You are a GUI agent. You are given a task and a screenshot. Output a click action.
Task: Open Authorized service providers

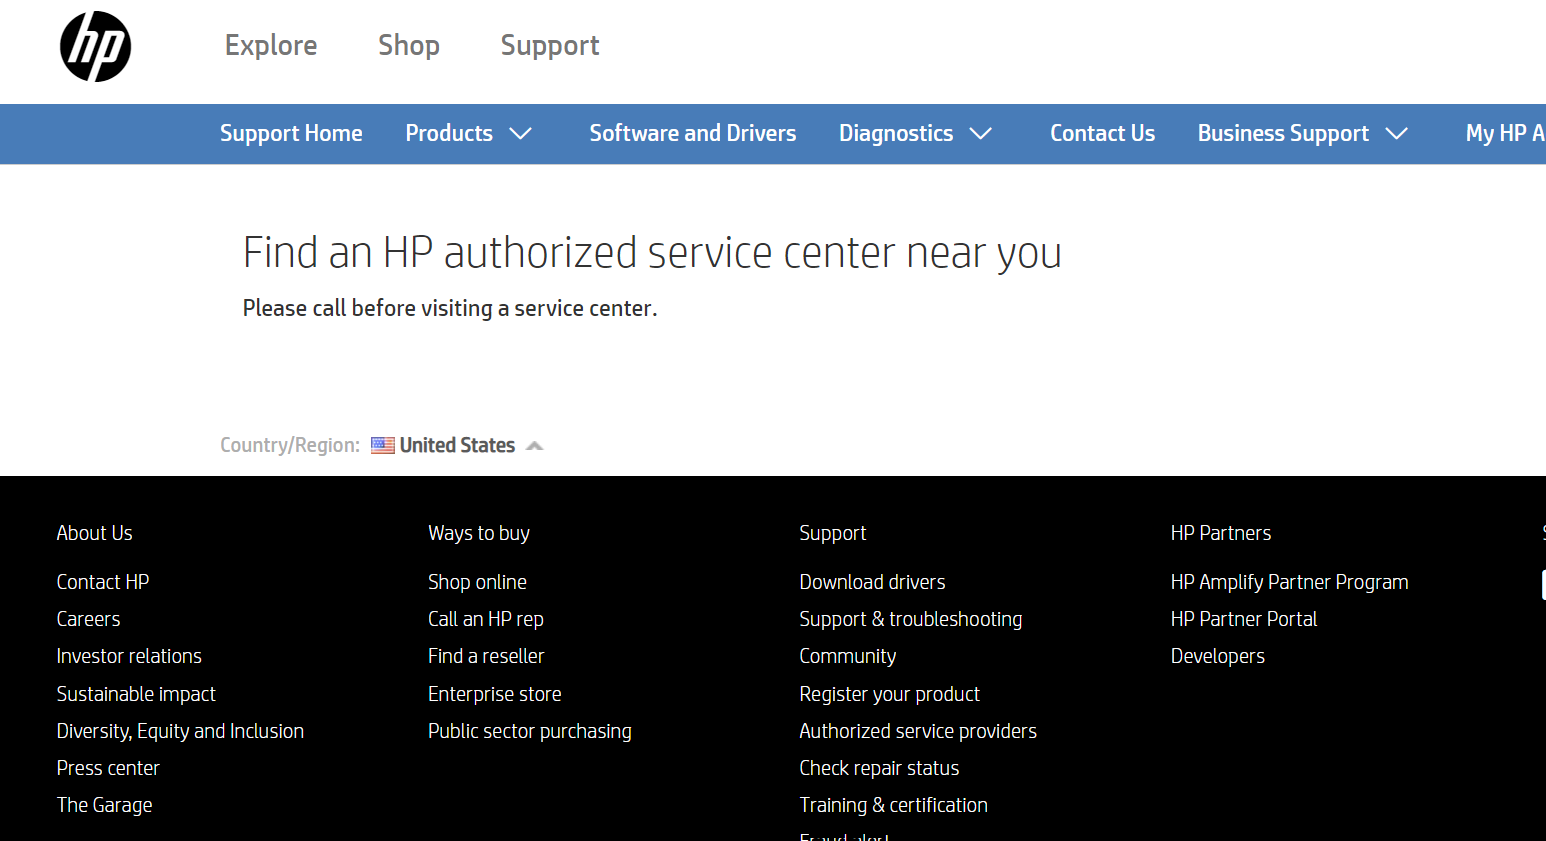(918, 730)
